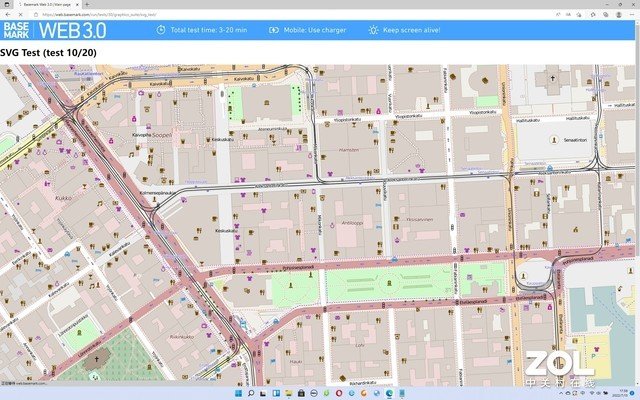Select the Basemark Web 3.0 browser tab
This screenshot has width=640, height=400.
(x=47, y=4)
